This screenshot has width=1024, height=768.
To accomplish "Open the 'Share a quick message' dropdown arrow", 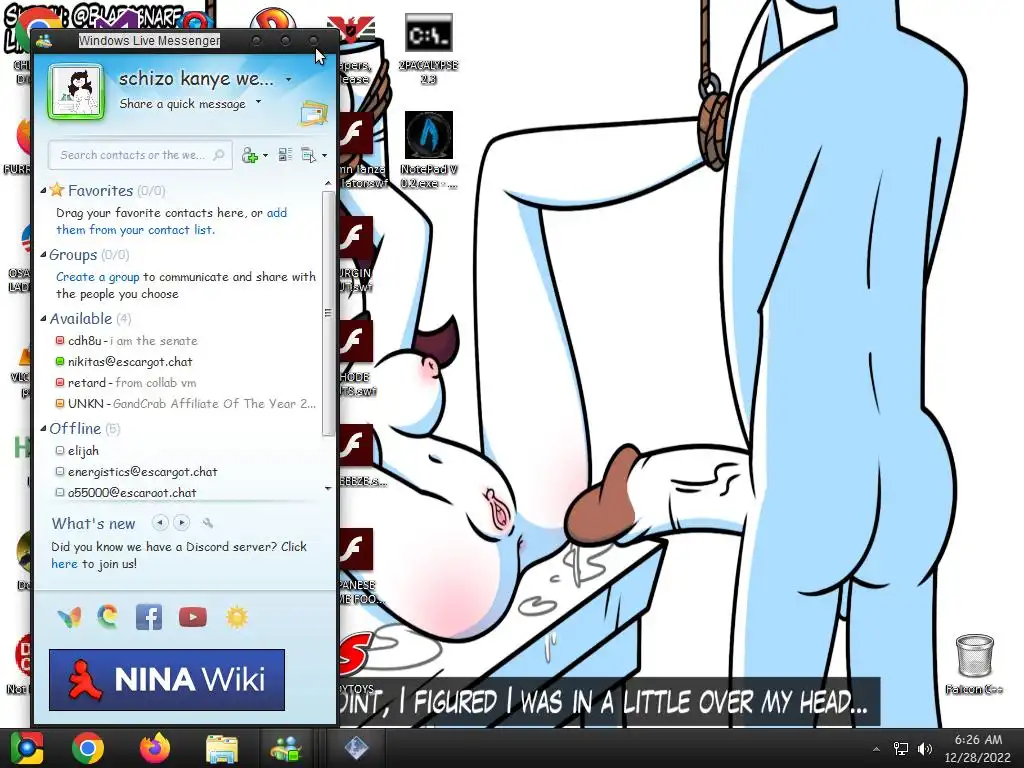I will tap(259, 102).
